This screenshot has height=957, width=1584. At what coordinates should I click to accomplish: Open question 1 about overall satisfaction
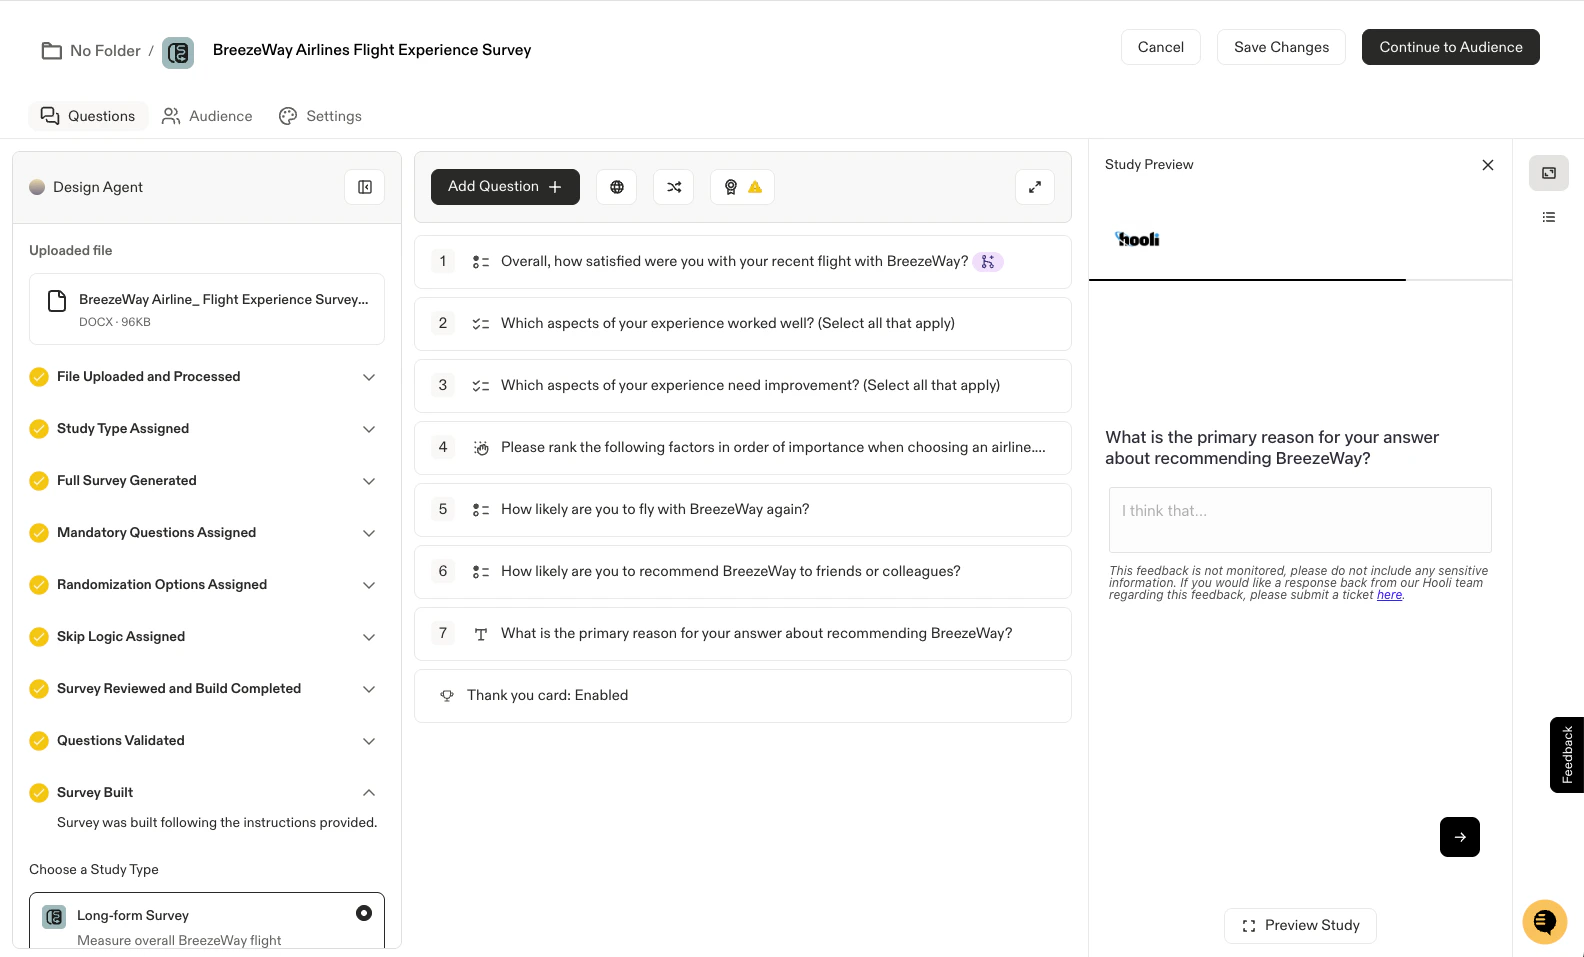[x=743, y=262]
